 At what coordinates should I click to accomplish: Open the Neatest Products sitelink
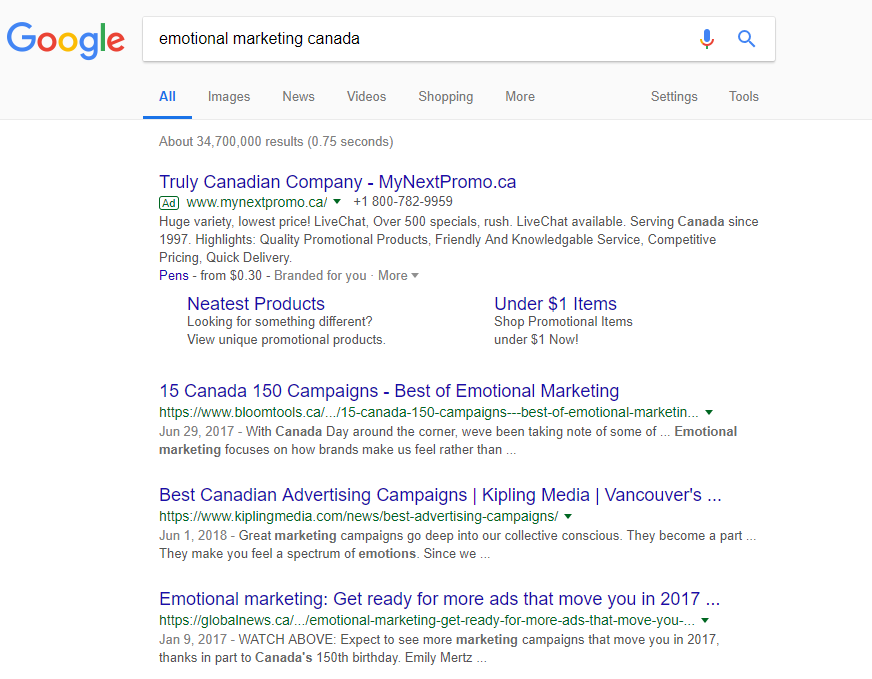(x=256, y=304)
